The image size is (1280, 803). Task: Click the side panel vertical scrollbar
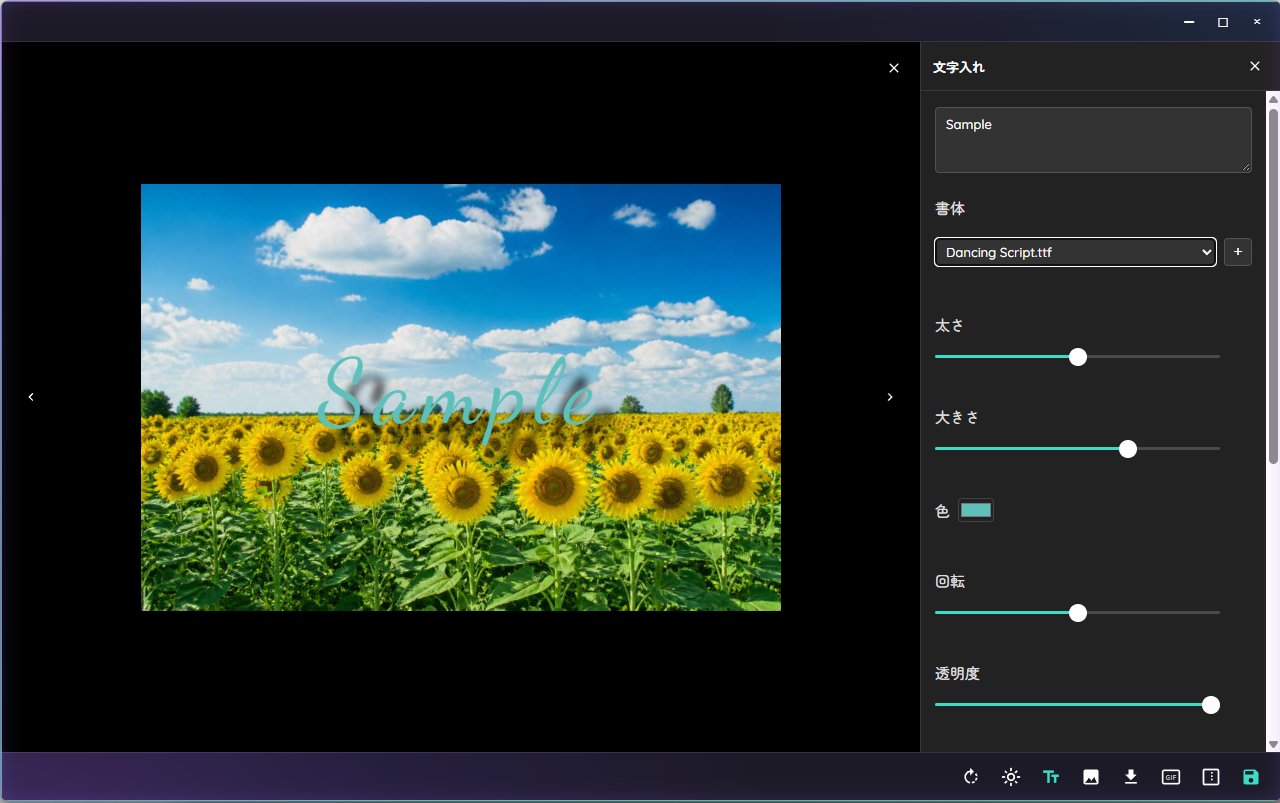click(1273, 284)
